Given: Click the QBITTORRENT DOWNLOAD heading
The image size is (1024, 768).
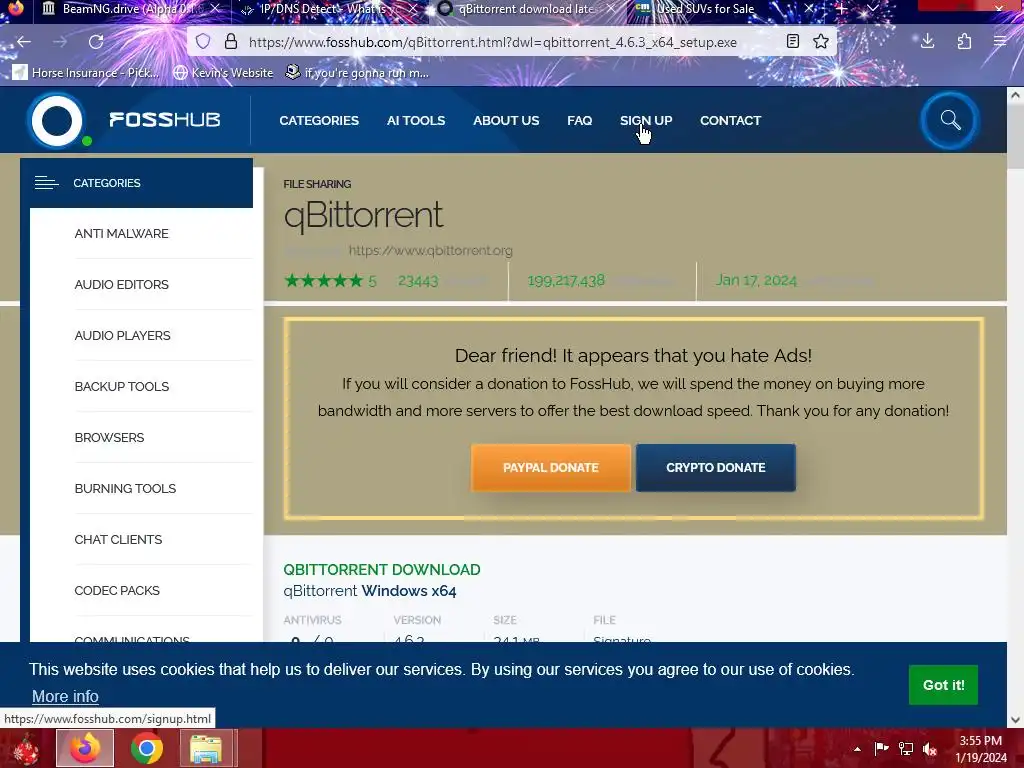Looking at the screenshot, I should pyautogui.click(x=381, y=569).
